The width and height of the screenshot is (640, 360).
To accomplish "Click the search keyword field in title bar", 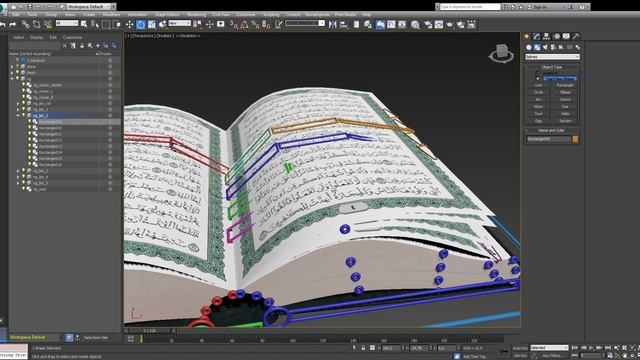I will click(x=470, y=7).
